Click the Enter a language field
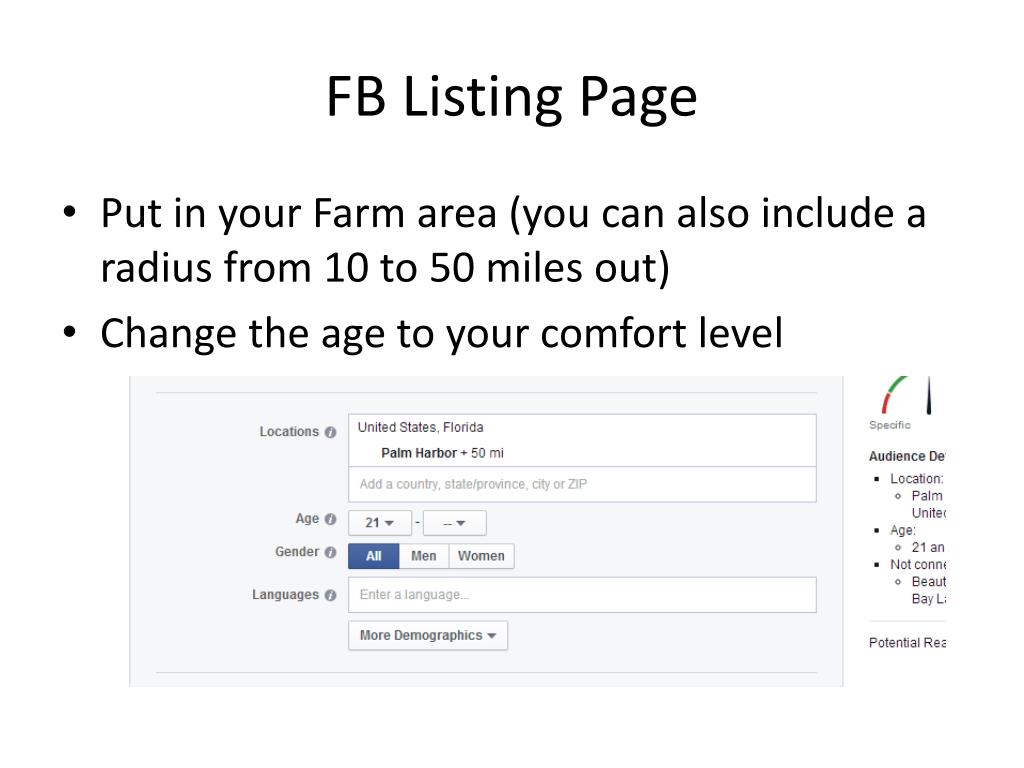The width and height of the screenshot is (1024, 768). pyautogui.click(x=582, y=595)
